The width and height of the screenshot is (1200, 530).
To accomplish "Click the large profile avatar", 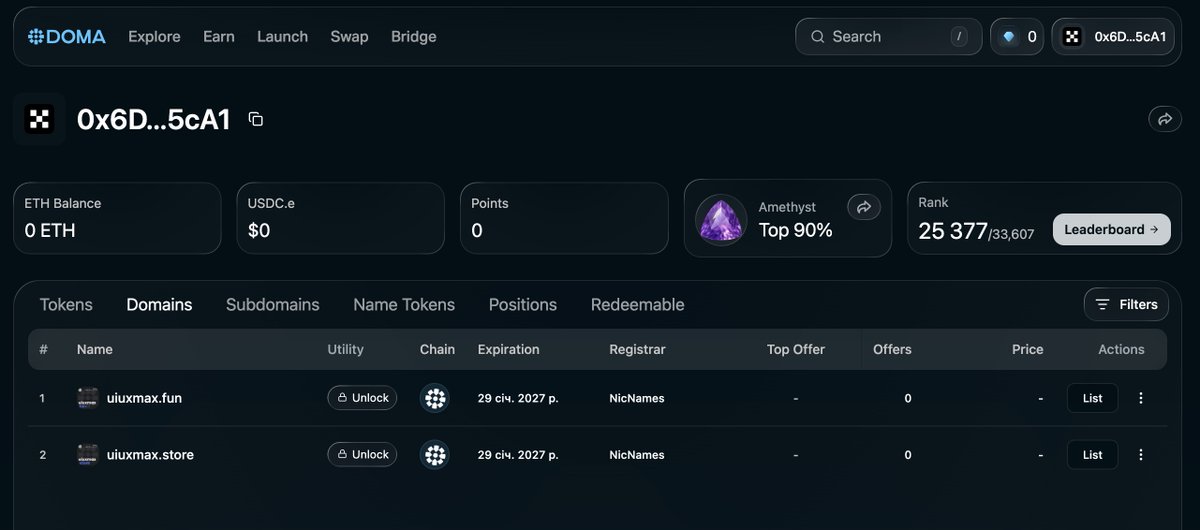I will pos(40,120).
